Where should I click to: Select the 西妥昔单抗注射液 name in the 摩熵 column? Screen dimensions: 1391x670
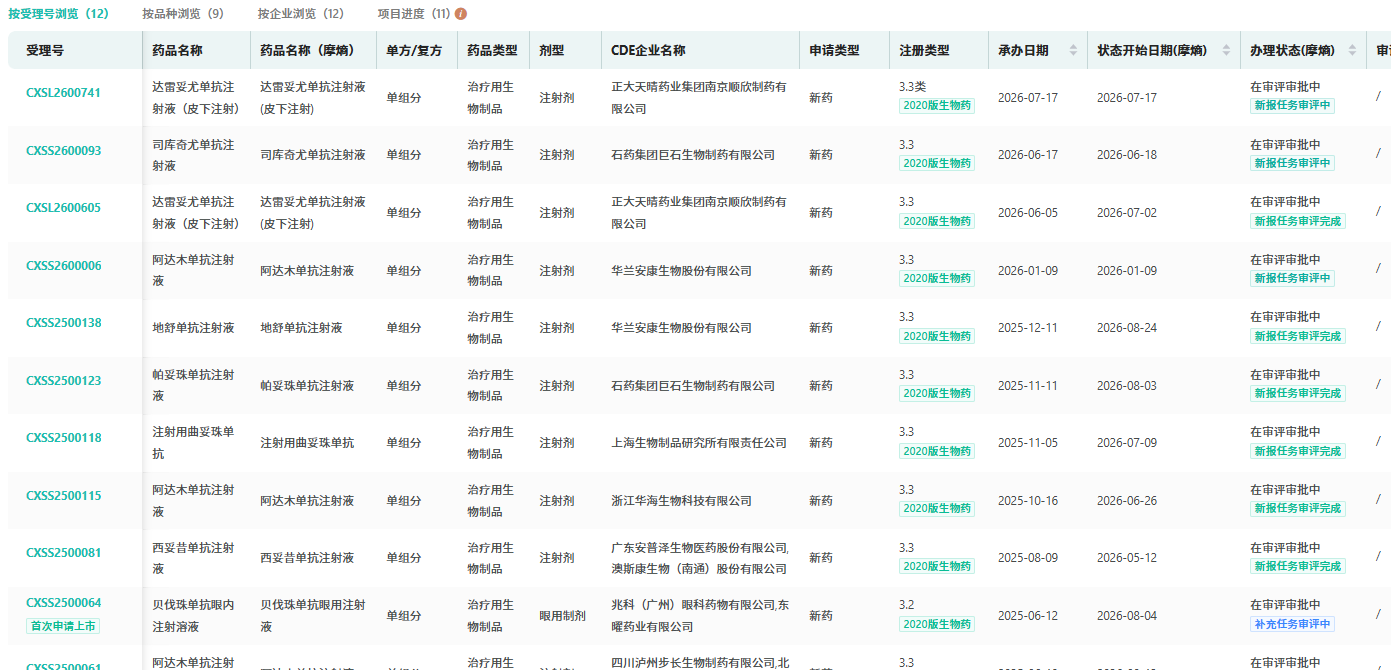point(307,558)
